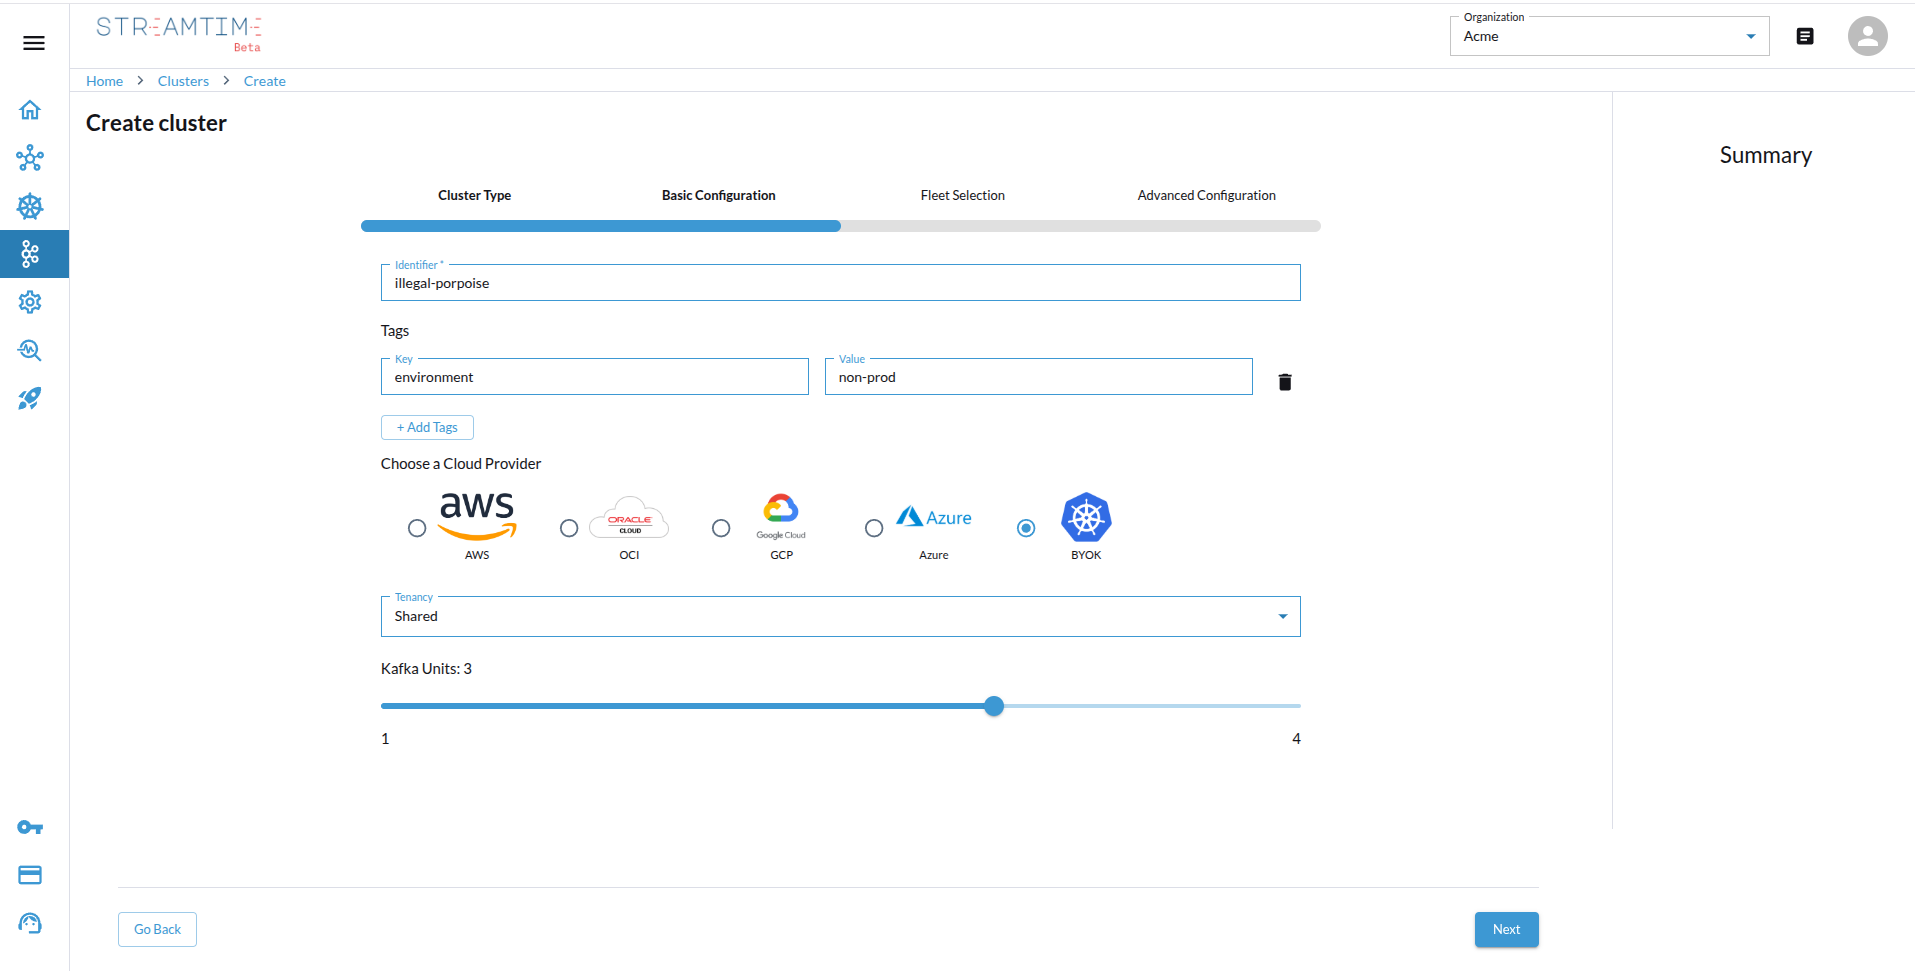Viewport: 1915px width, 971px height.
Task: Click the 'Create cluster' page title
Action: (x=156, y=123)
